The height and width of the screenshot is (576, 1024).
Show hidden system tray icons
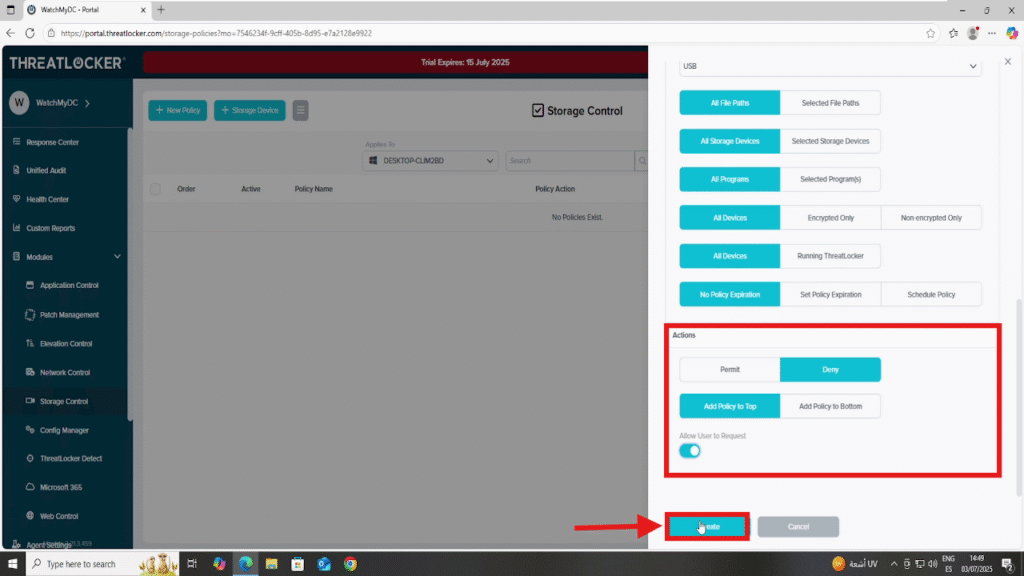click(x=894, y=564)
